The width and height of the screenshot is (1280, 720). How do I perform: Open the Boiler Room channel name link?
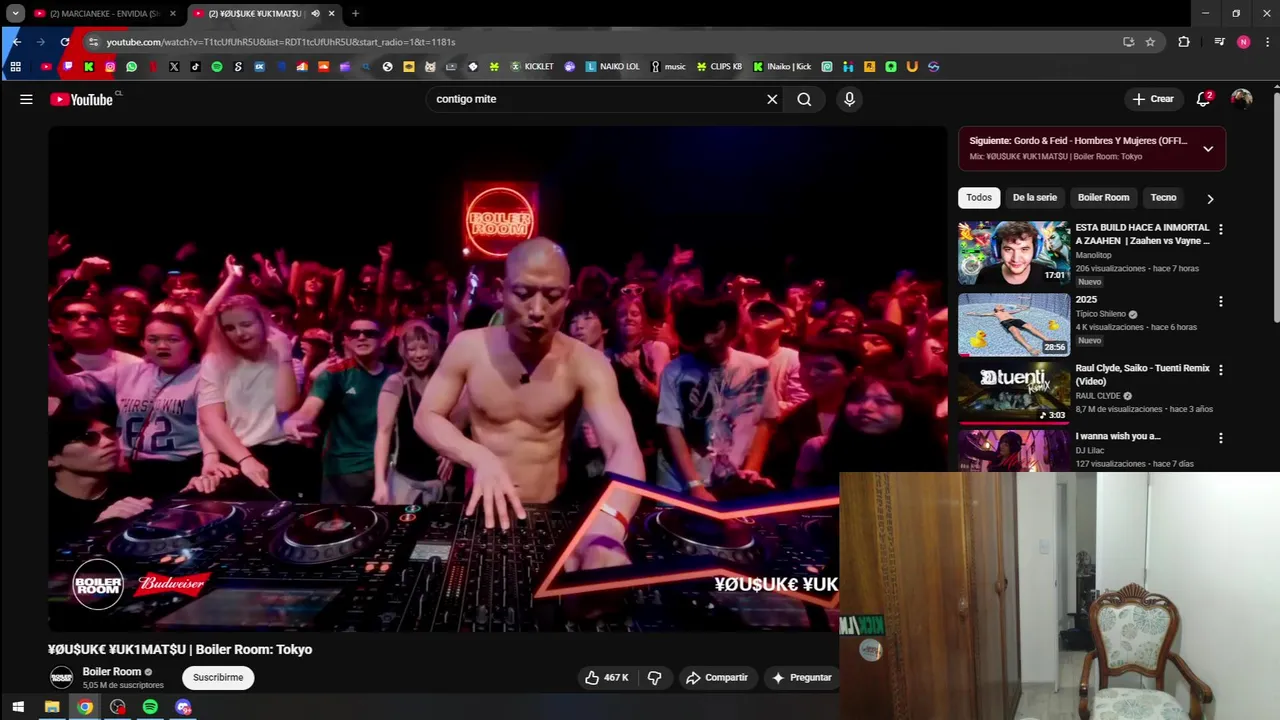coord(111,672)
